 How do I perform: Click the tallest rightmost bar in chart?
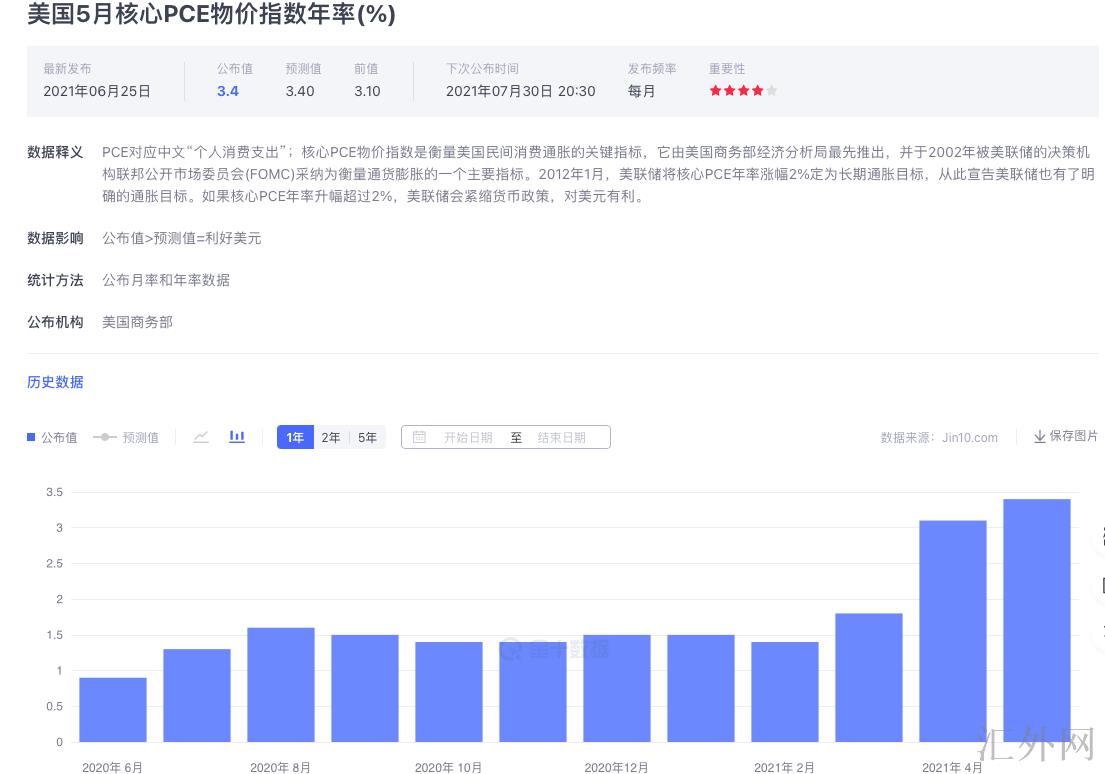tap(1036, 620)
